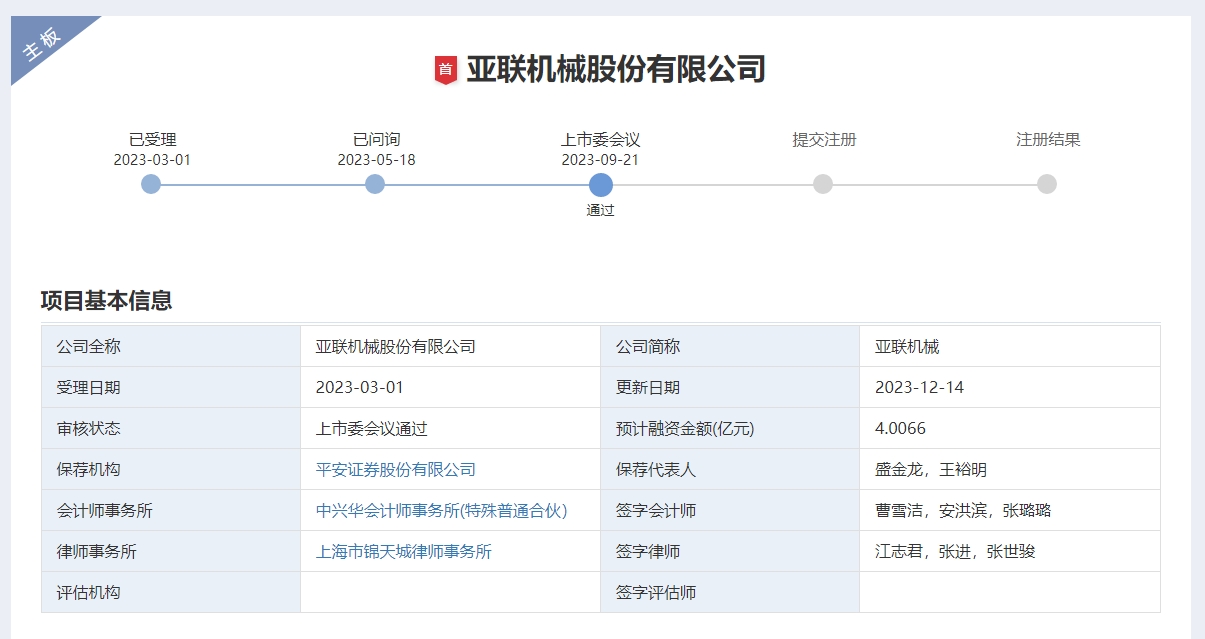Viewport: 1205px width, 639px height.
Task: Click the 签字评估师 table label
Action: (656, 593)
